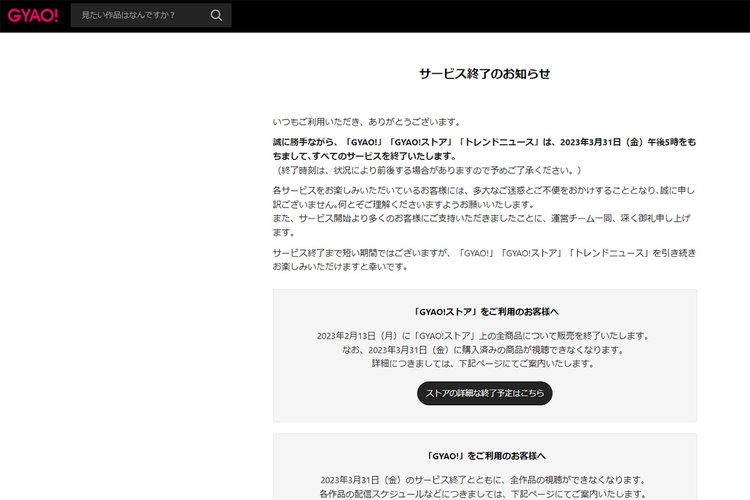The width and height of the screenshot is (750, 500).
Task: Click the （終了時刻は、状況により note line
Action: pyautogui.click(x=428, y=170)
